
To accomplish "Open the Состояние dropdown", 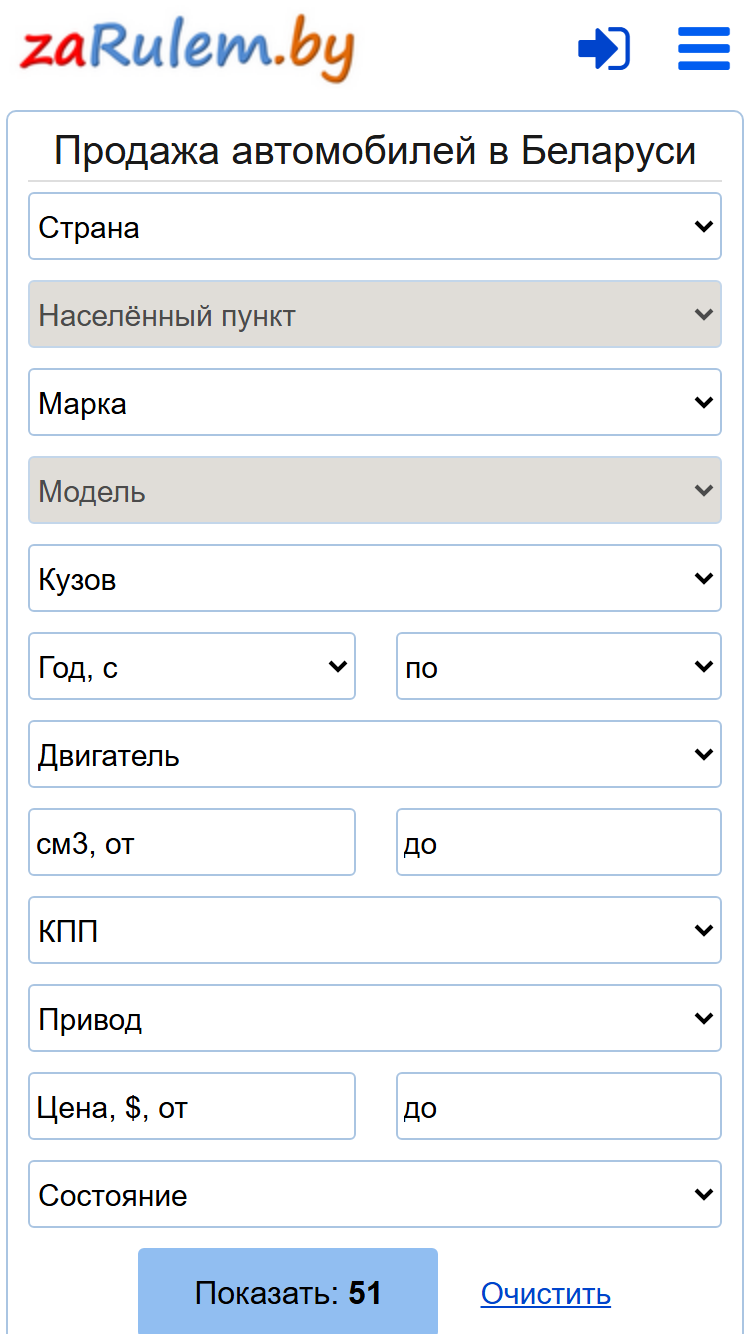I will [375, 1194].
